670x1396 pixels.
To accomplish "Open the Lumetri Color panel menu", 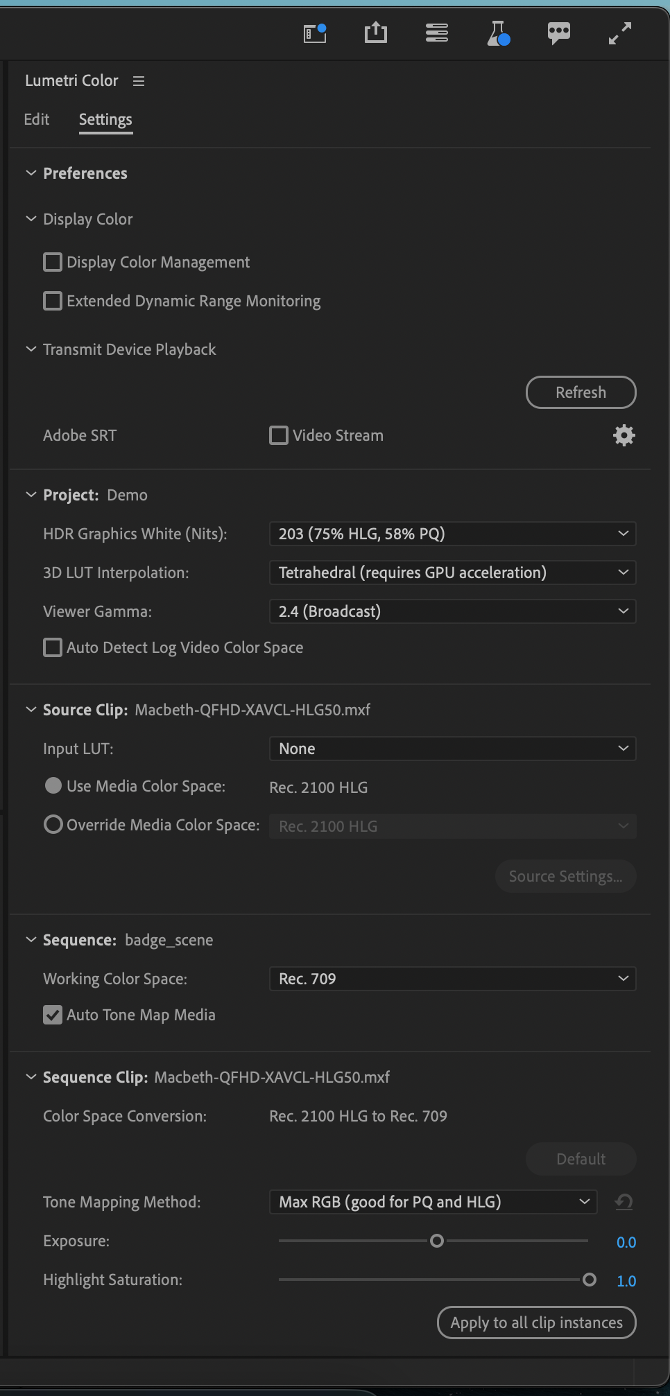I will 139,81.
